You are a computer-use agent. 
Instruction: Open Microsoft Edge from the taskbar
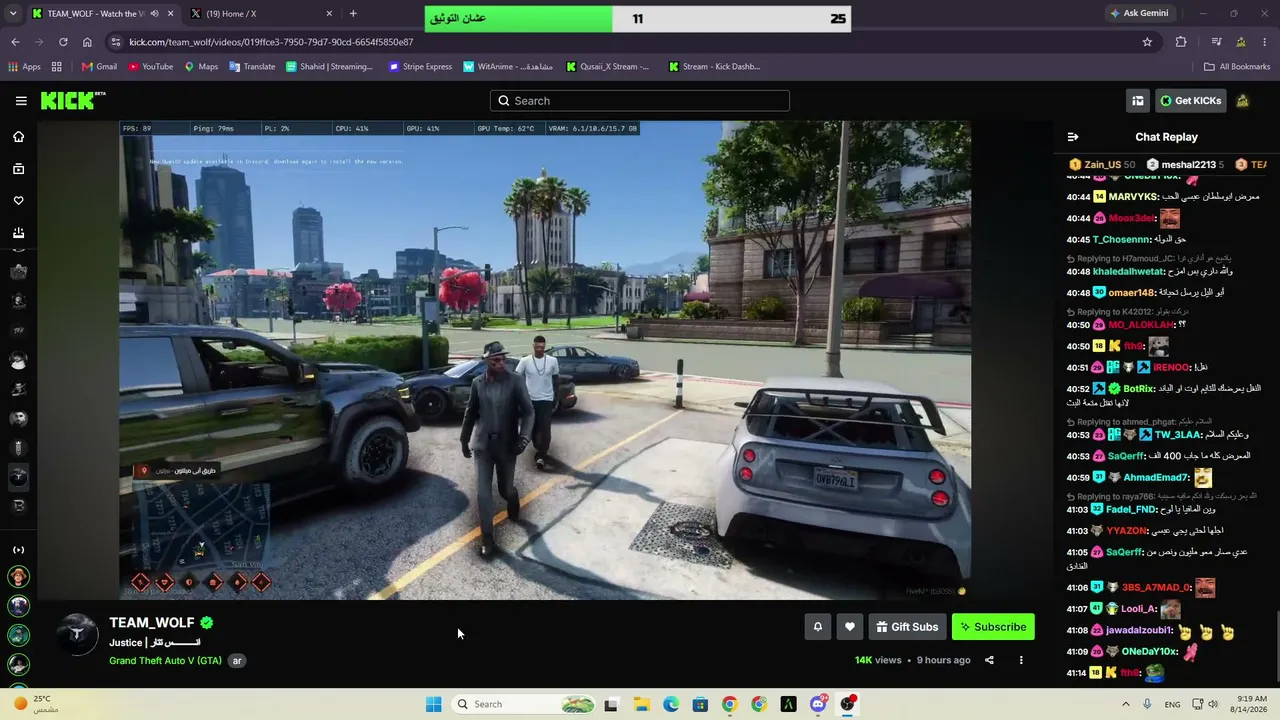(x=671, y=704)
